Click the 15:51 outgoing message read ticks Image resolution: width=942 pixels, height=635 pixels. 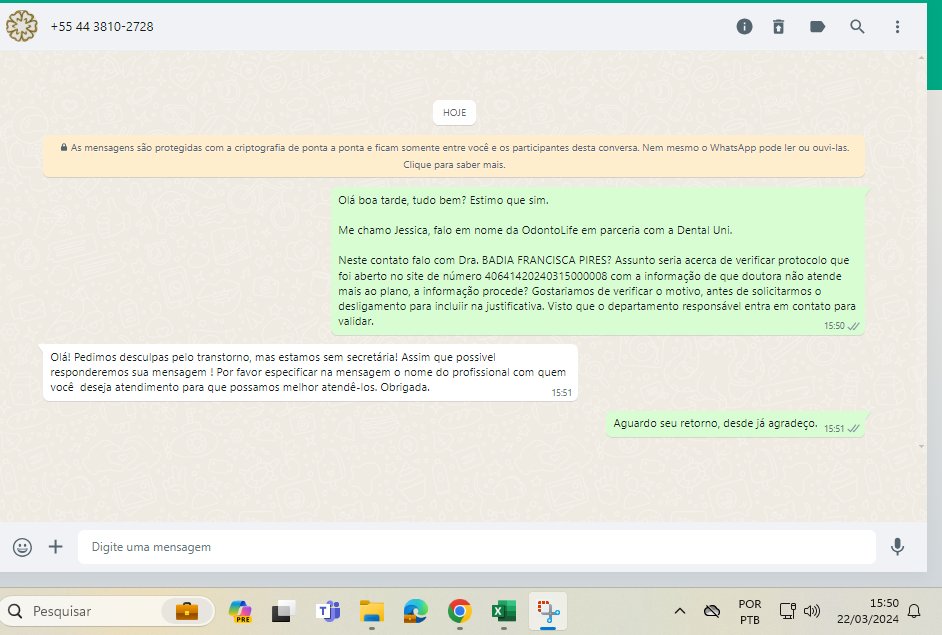pyautogui.click(x=854, y=428)
